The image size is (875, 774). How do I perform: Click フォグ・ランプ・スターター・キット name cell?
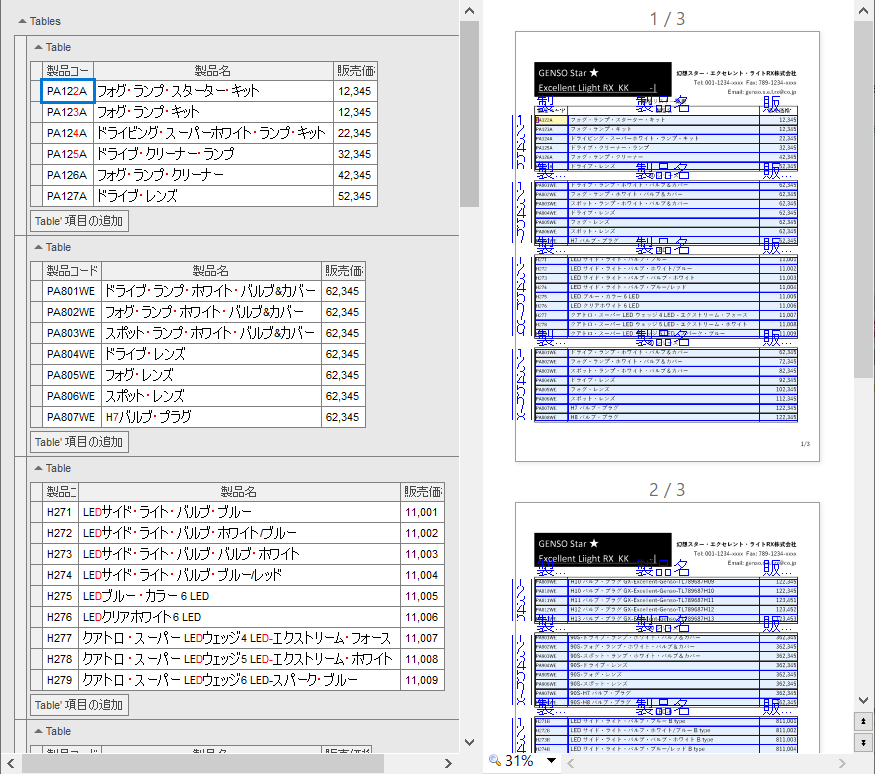pos(213,91)
